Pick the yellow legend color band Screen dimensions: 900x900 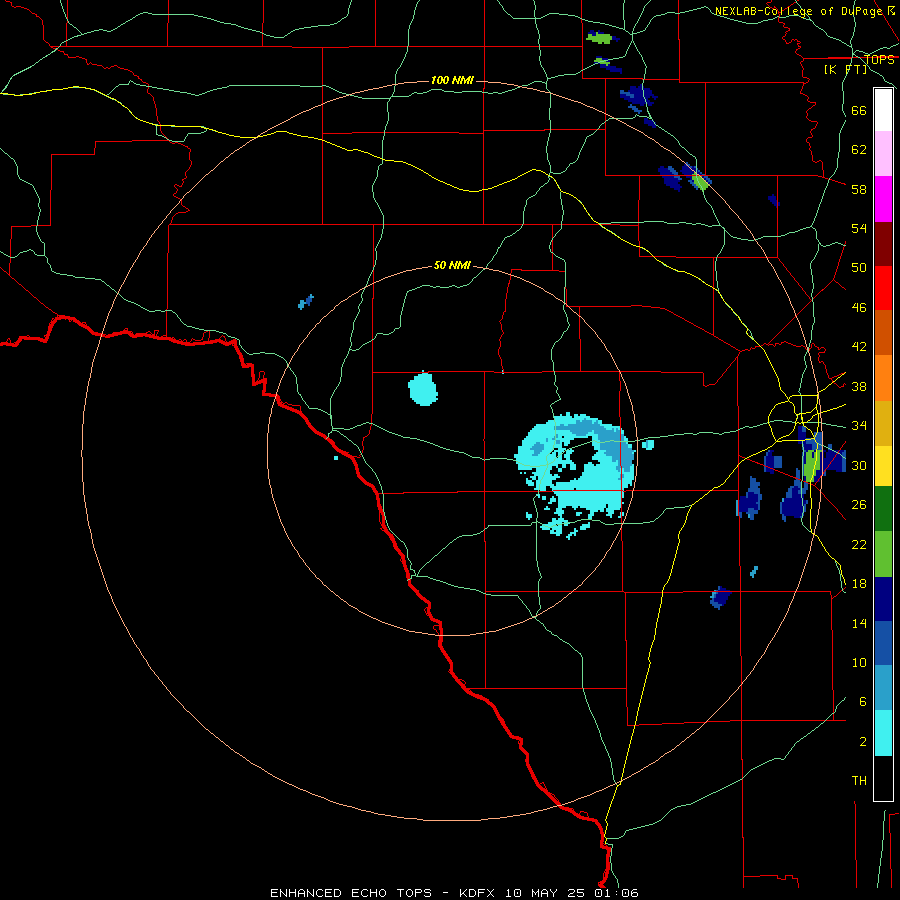coord(883,466)
